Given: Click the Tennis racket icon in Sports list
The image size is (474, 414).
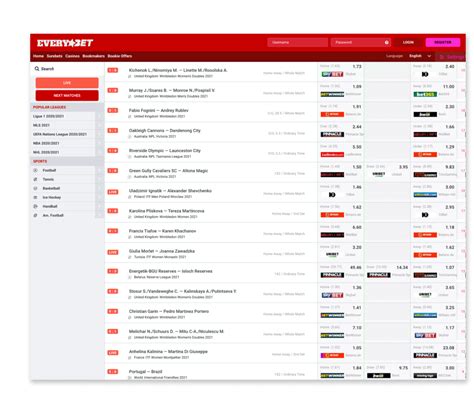Looking at the screenshot, I should [35, 179].
